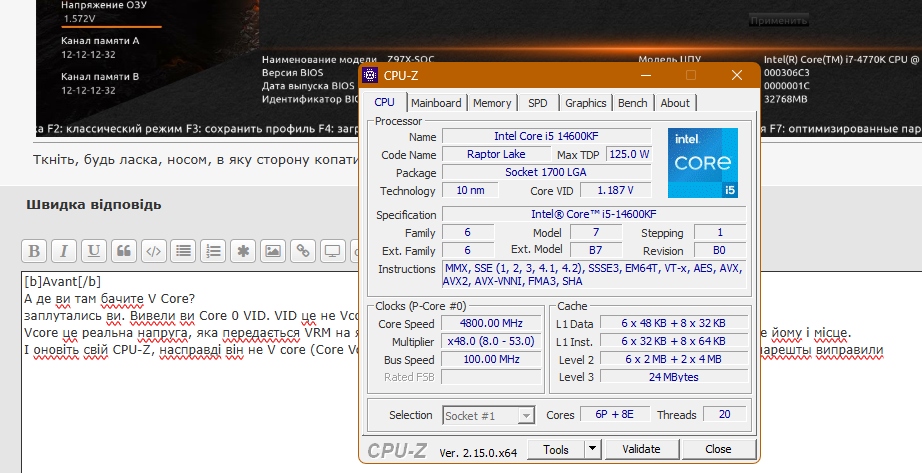Click the CPU Name field Intel Core i5 14600KF
Viewport: 922px width, 473px height.
pos(546,136)
